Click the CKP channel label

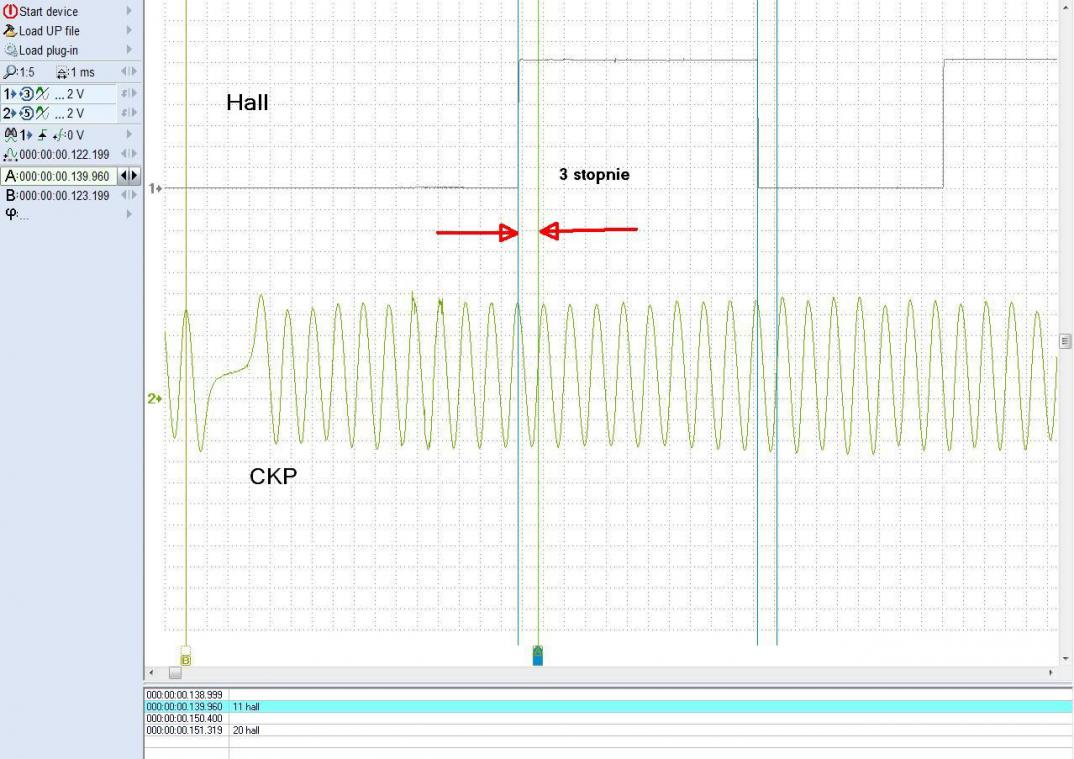pos(273,476)
